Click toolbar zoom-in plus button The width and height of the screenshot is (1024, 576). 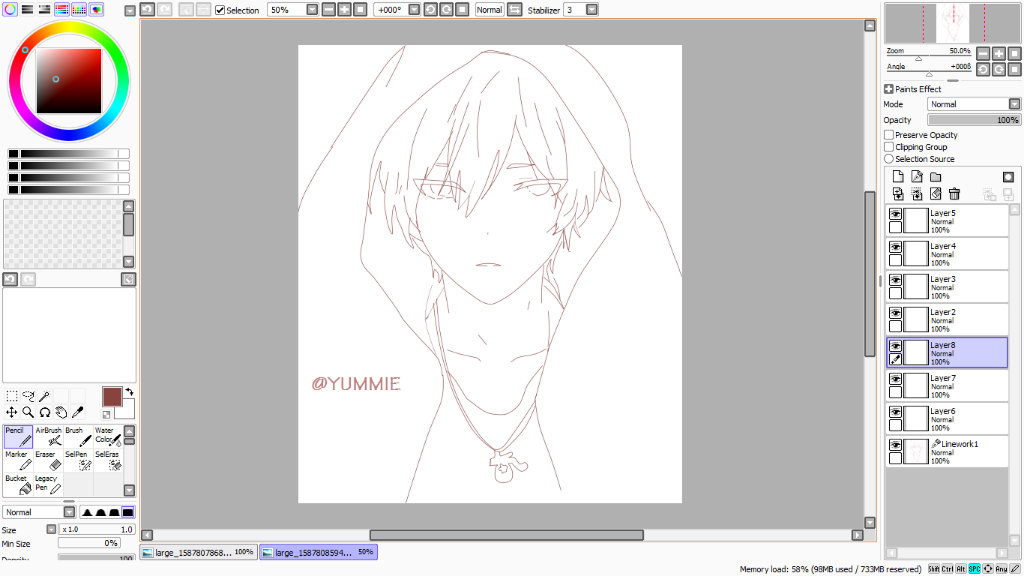344,10
